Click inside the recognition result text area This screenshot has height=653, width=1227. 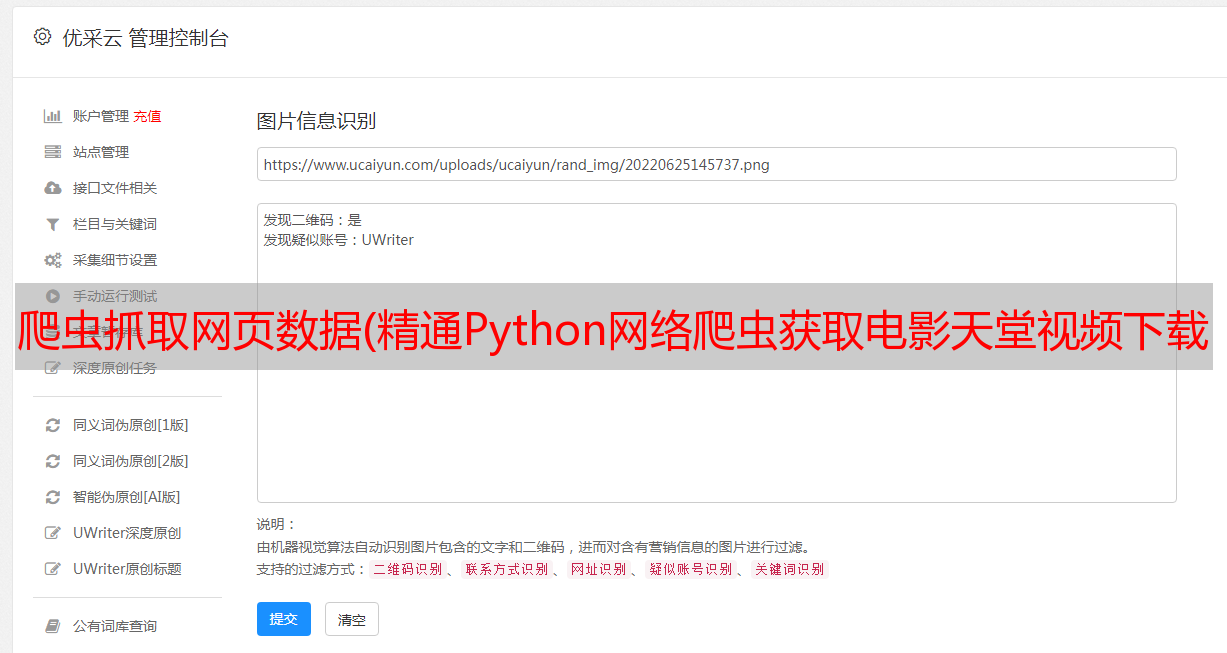coord(716,353)
